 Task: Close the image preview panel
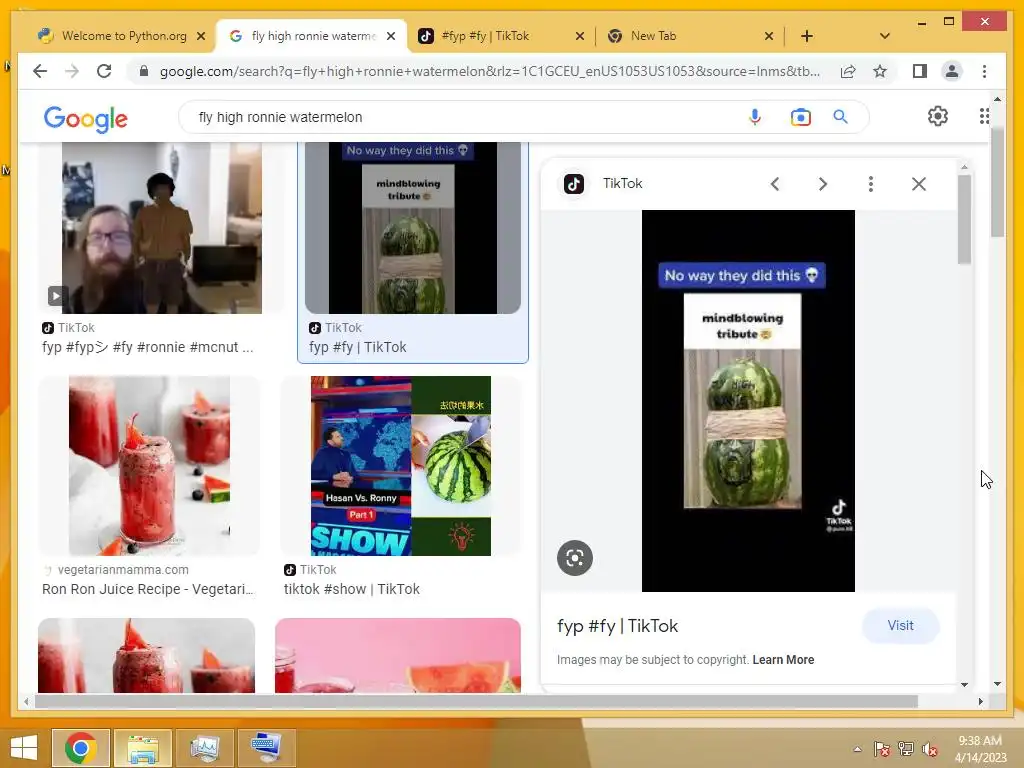click(x=919, y=184)
